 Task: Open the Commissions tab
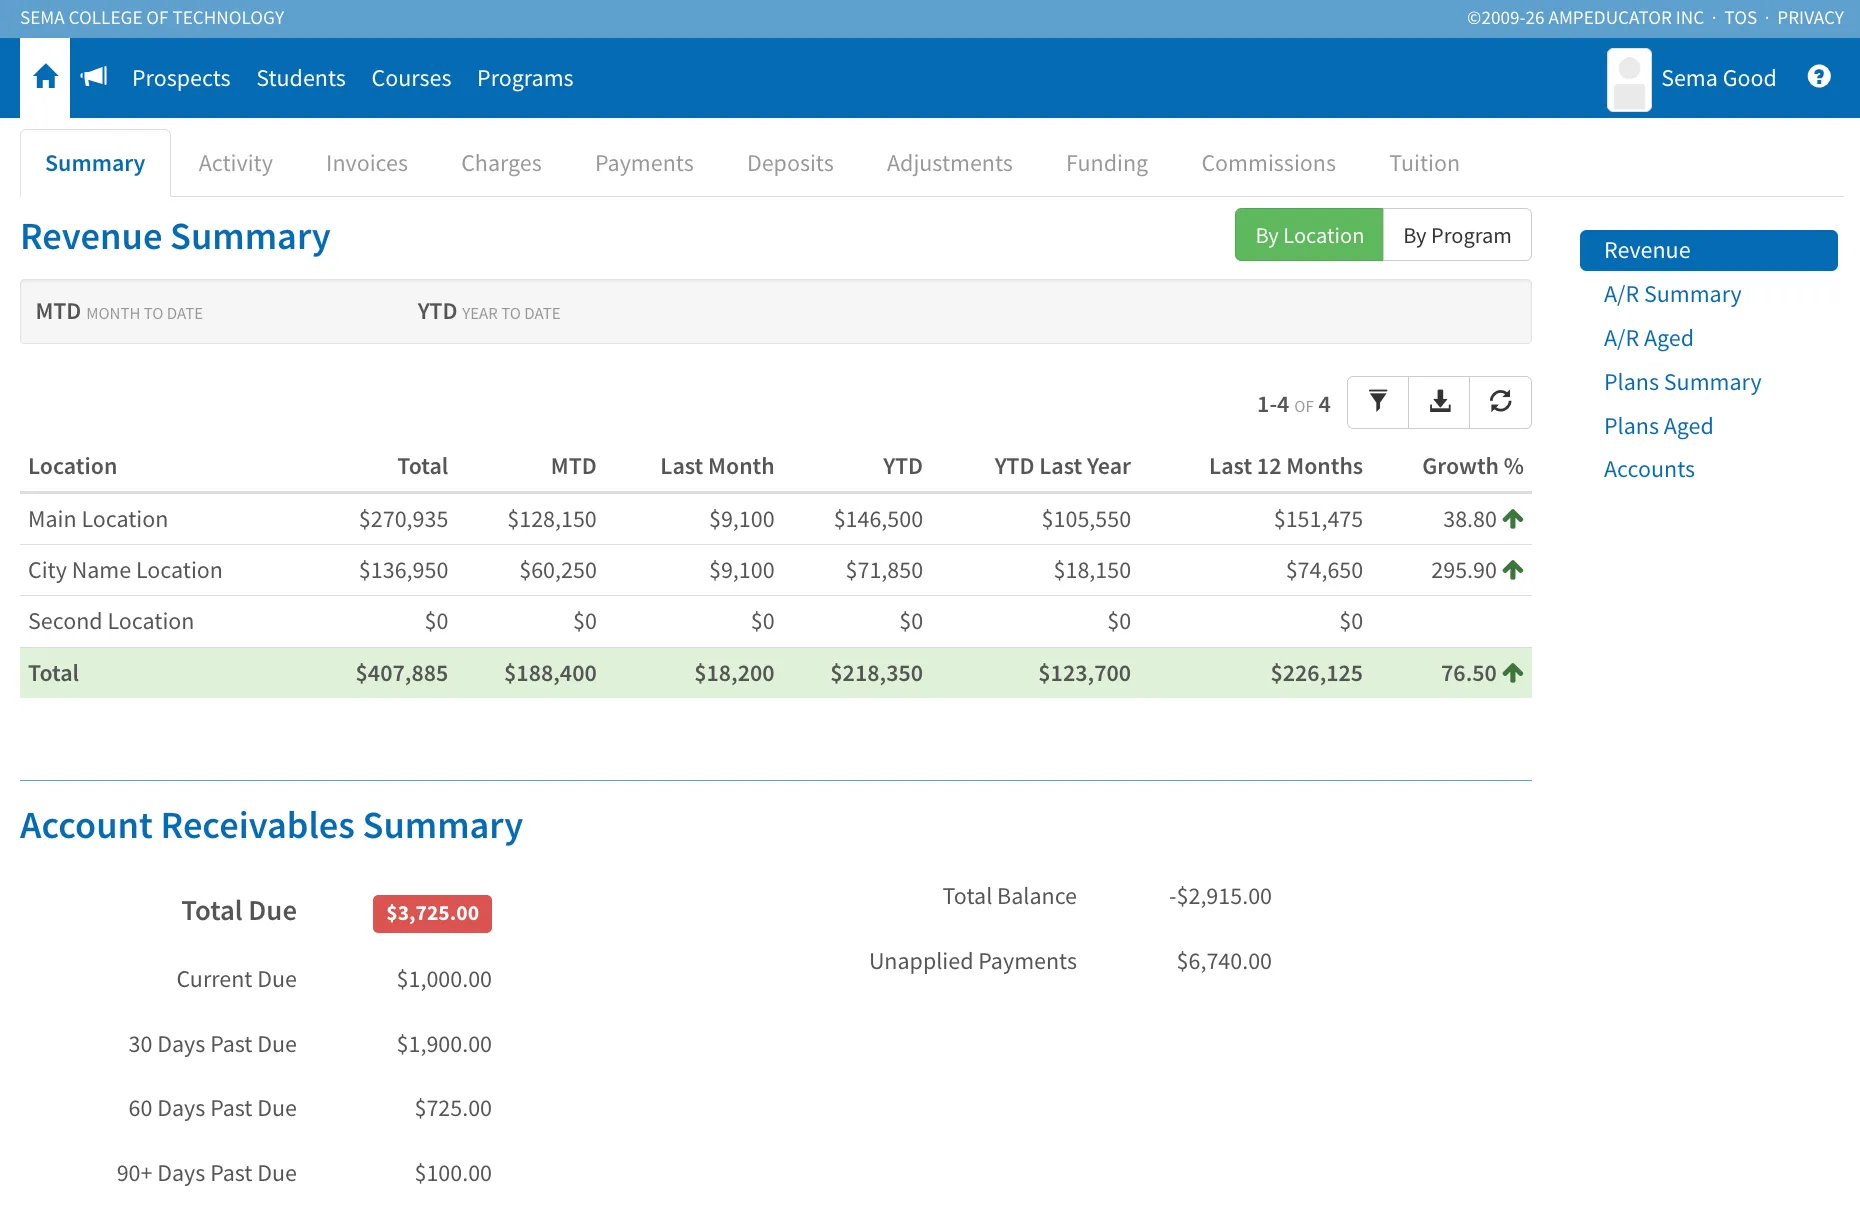click(x=1268, y=163)
